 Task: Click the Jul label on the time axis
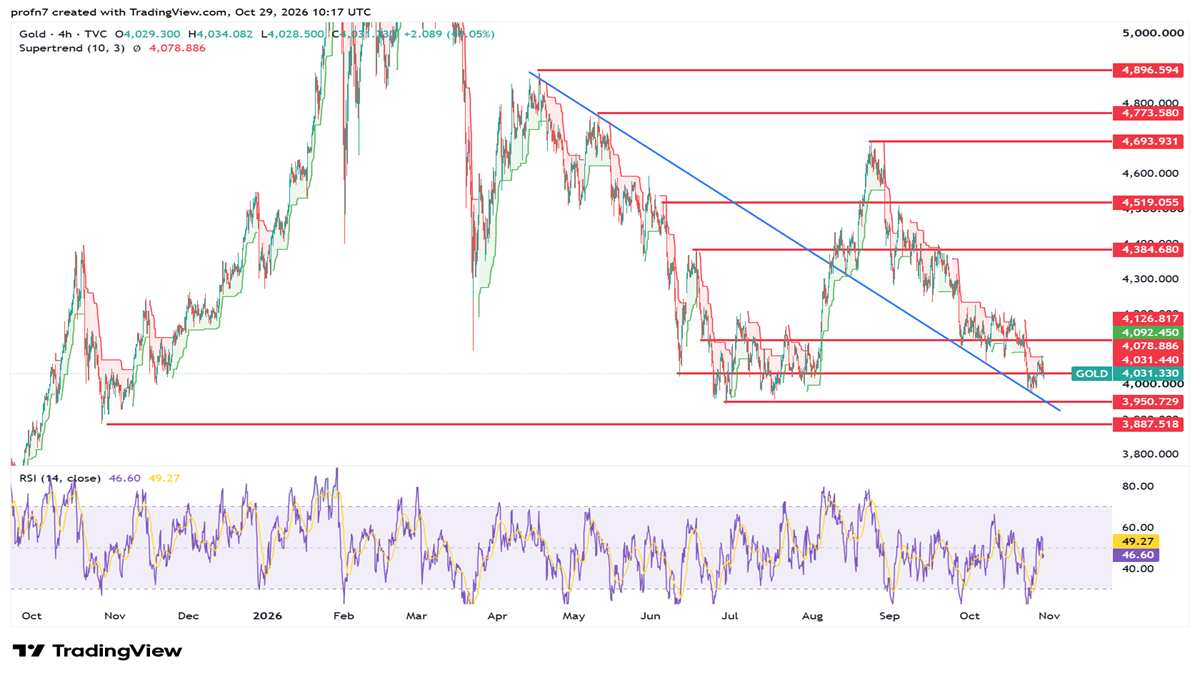point(729,616)
